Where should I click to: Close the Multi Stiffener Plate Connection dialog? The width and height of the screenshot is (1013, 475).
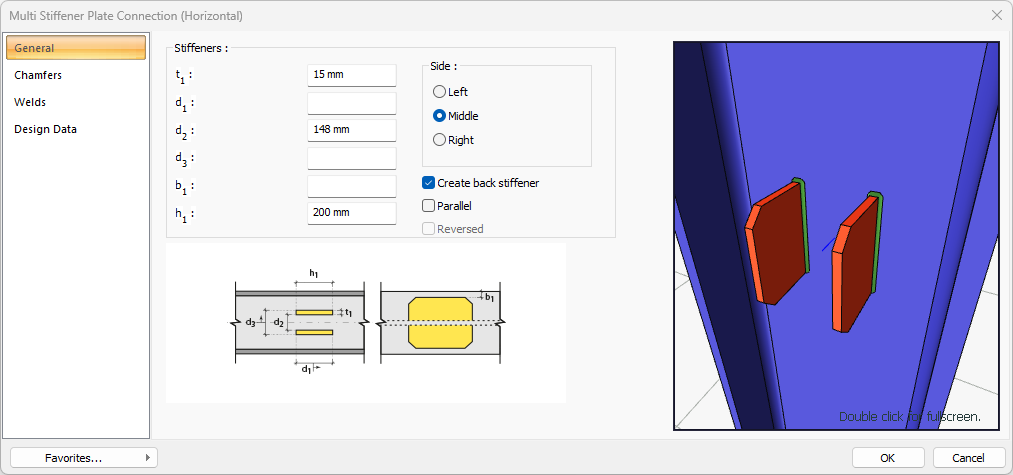pos(996,15)
